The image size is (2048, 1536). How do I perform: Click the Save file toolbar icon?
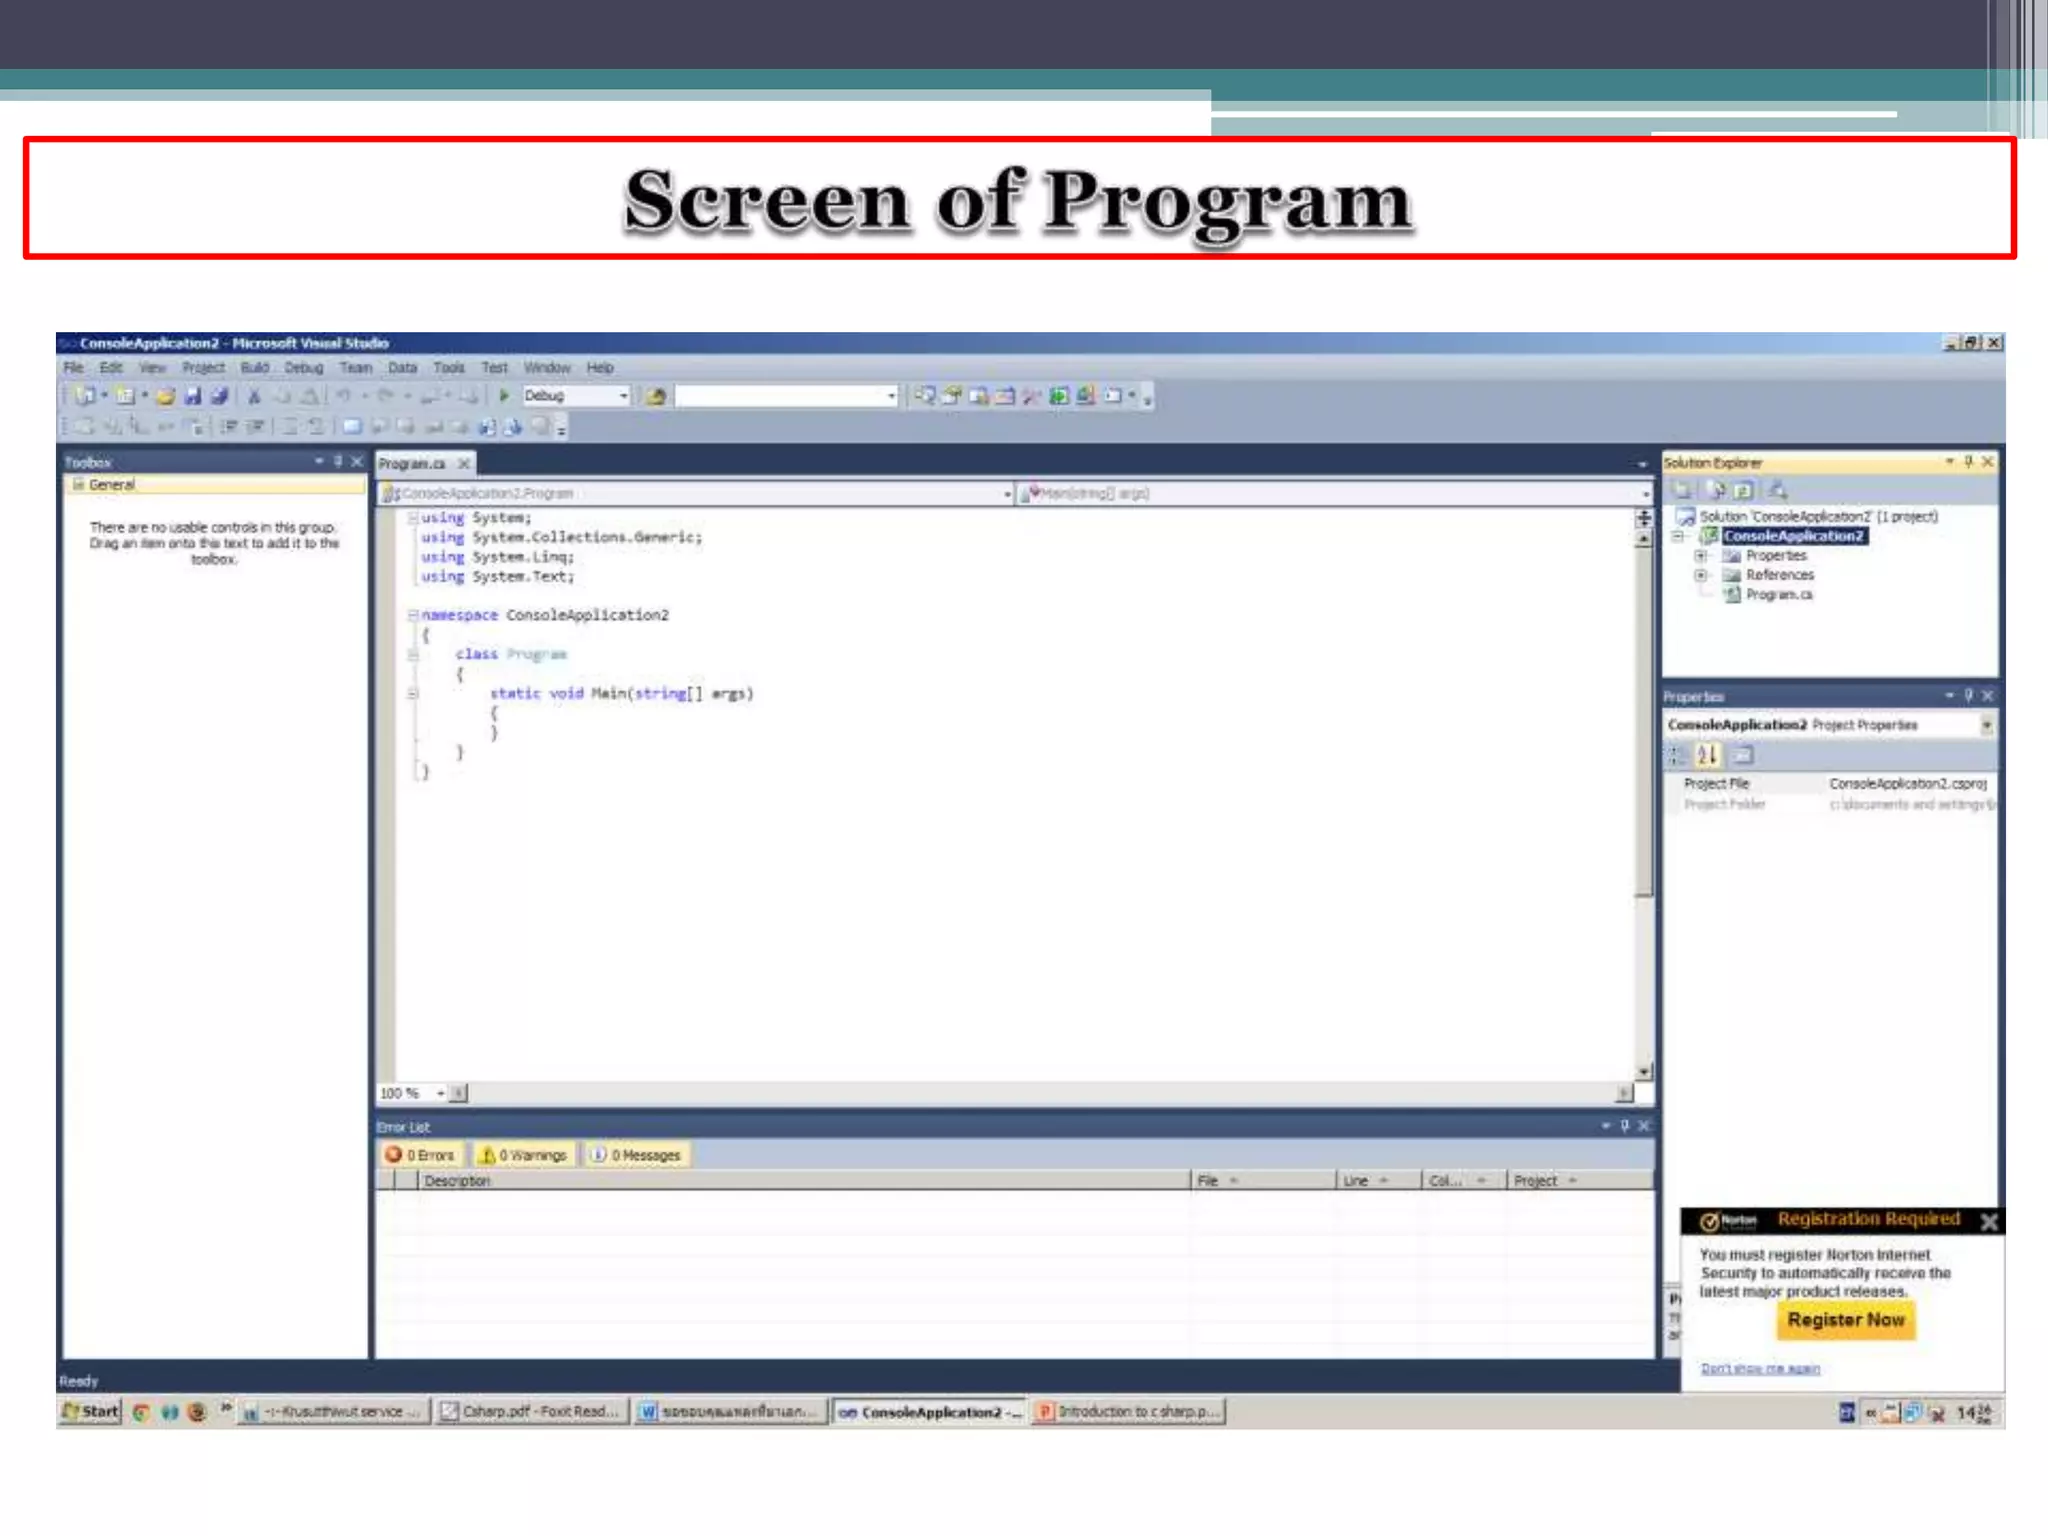pos(193,396)
